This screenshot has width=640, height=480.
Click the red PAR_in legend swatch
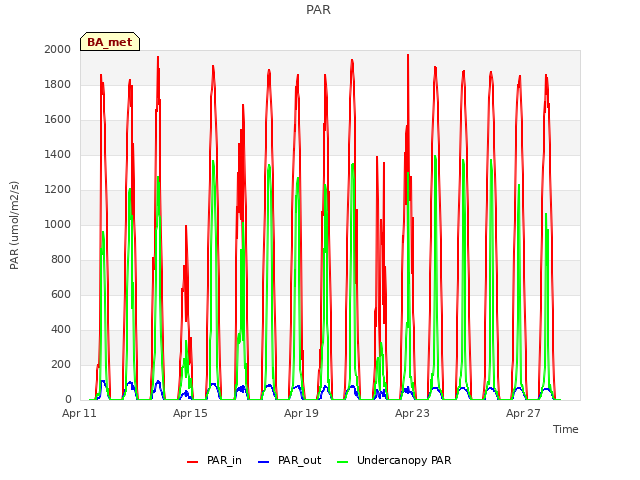pos(192,462)
